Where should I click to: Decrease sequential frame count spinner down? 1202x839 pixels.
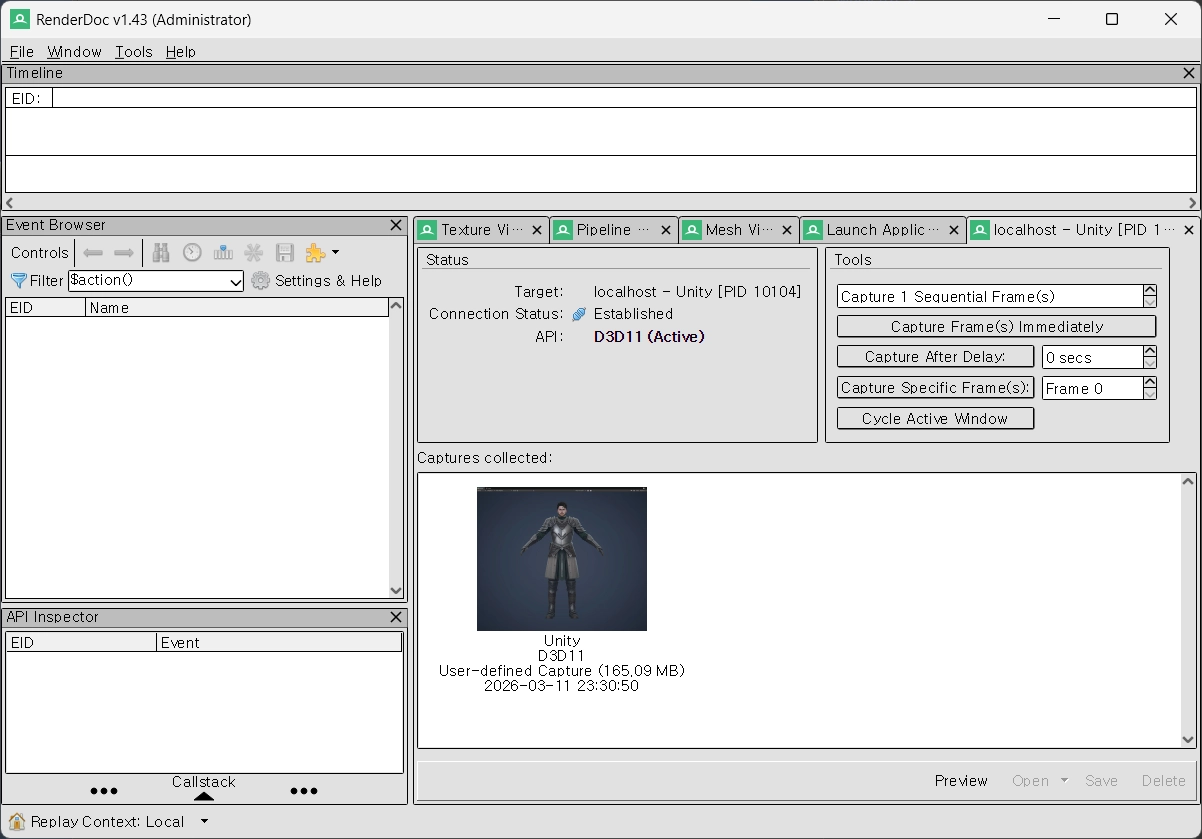click(x=1149, y=302)
